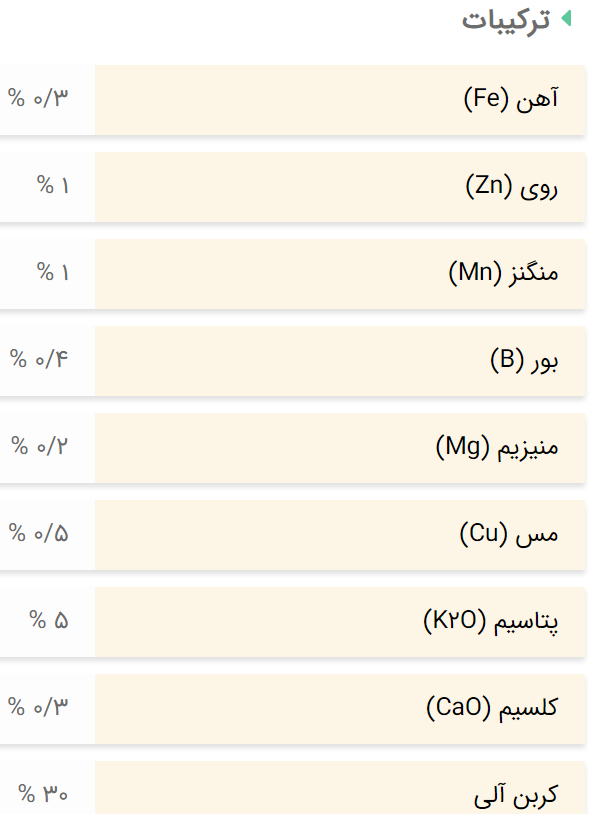Click the ۰/۵ % value for Cu
This screenshot has width=602, height=814.
[x=38, y=533]
